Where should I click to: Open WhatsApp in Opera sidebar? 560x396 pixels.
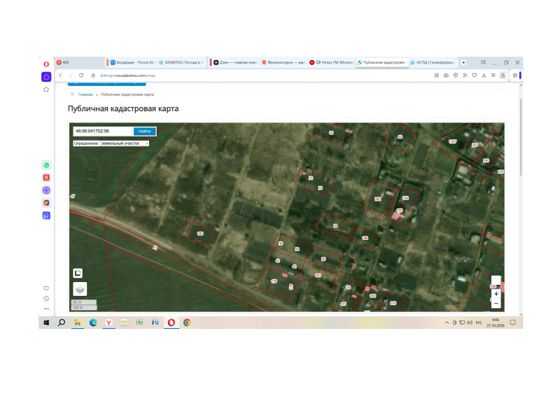click(46, 165)
